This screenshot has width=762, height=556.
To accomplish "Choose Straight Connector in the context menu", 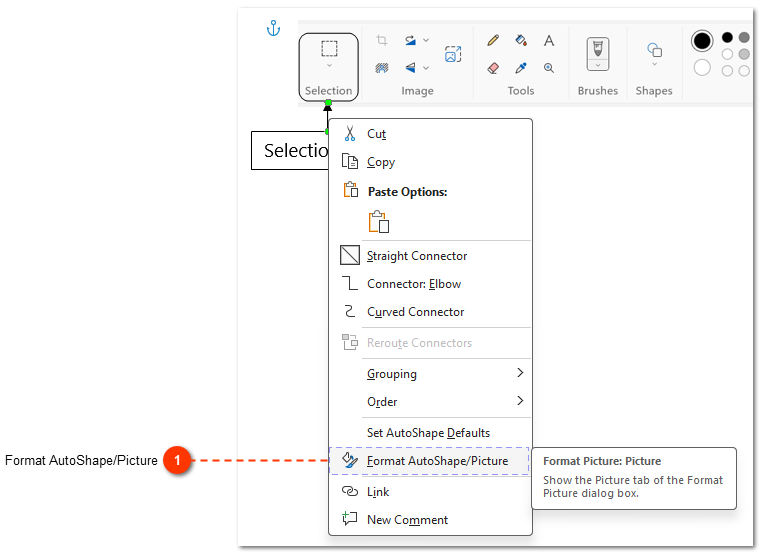I will point(430,256).
